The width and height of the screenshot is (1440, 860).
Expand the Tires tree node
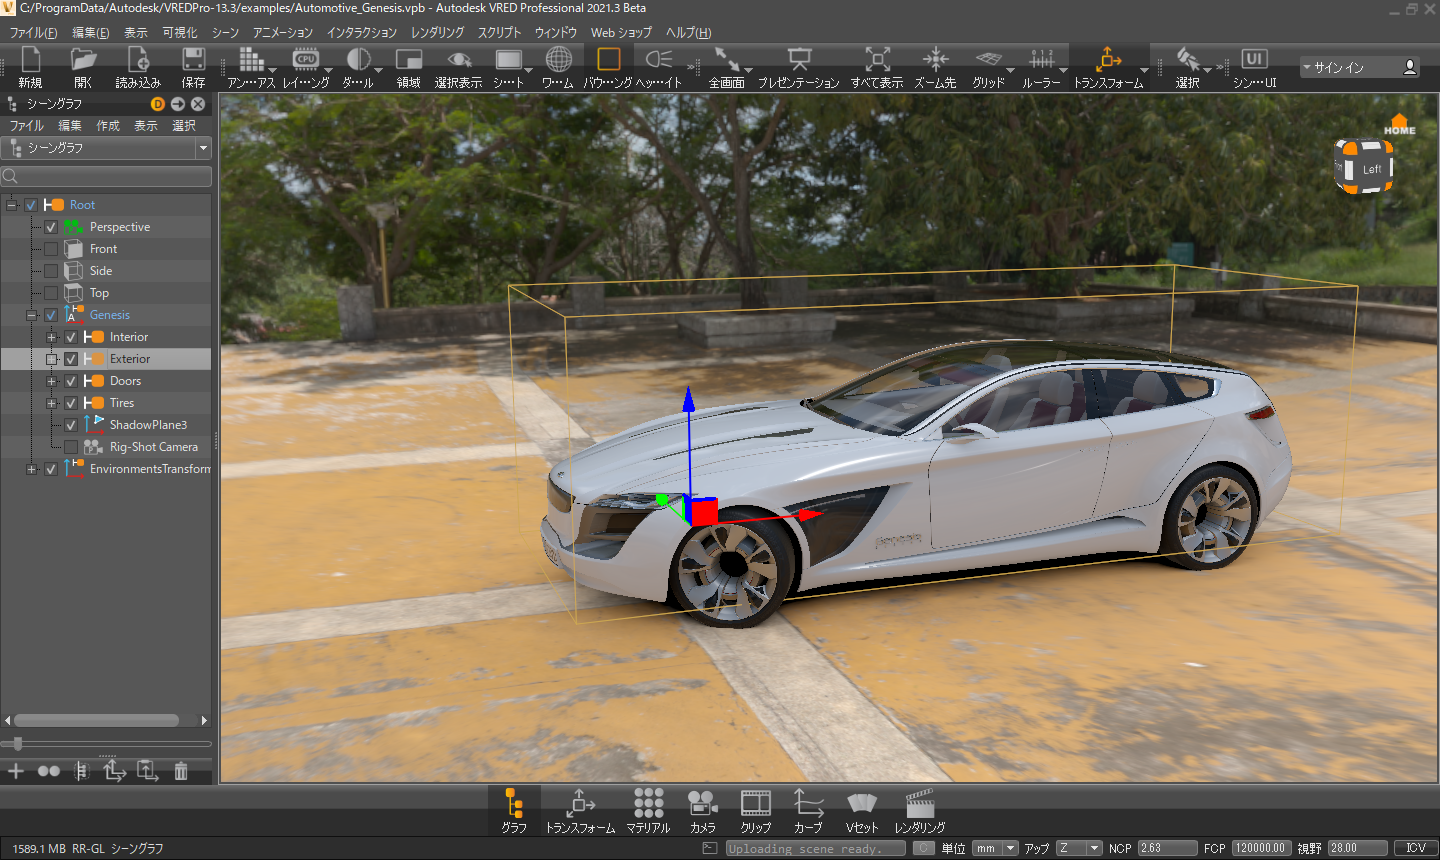[52, 403]
